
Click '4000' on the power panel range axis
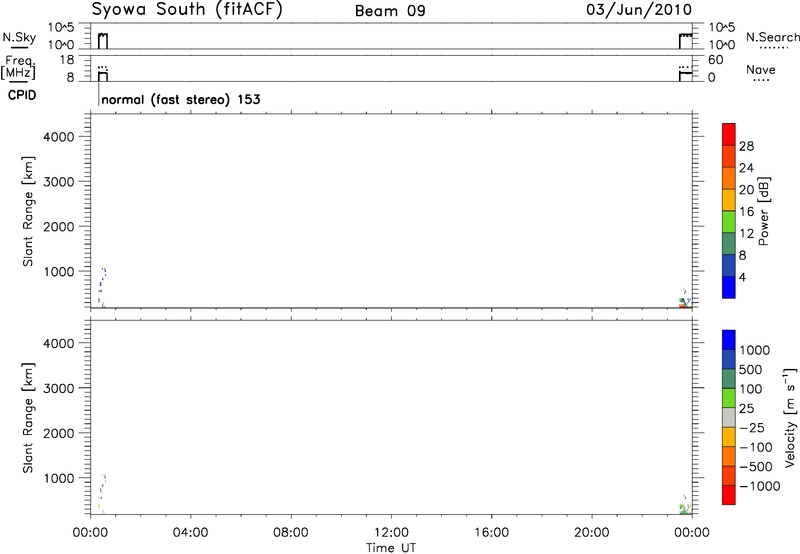pos(59,137)
